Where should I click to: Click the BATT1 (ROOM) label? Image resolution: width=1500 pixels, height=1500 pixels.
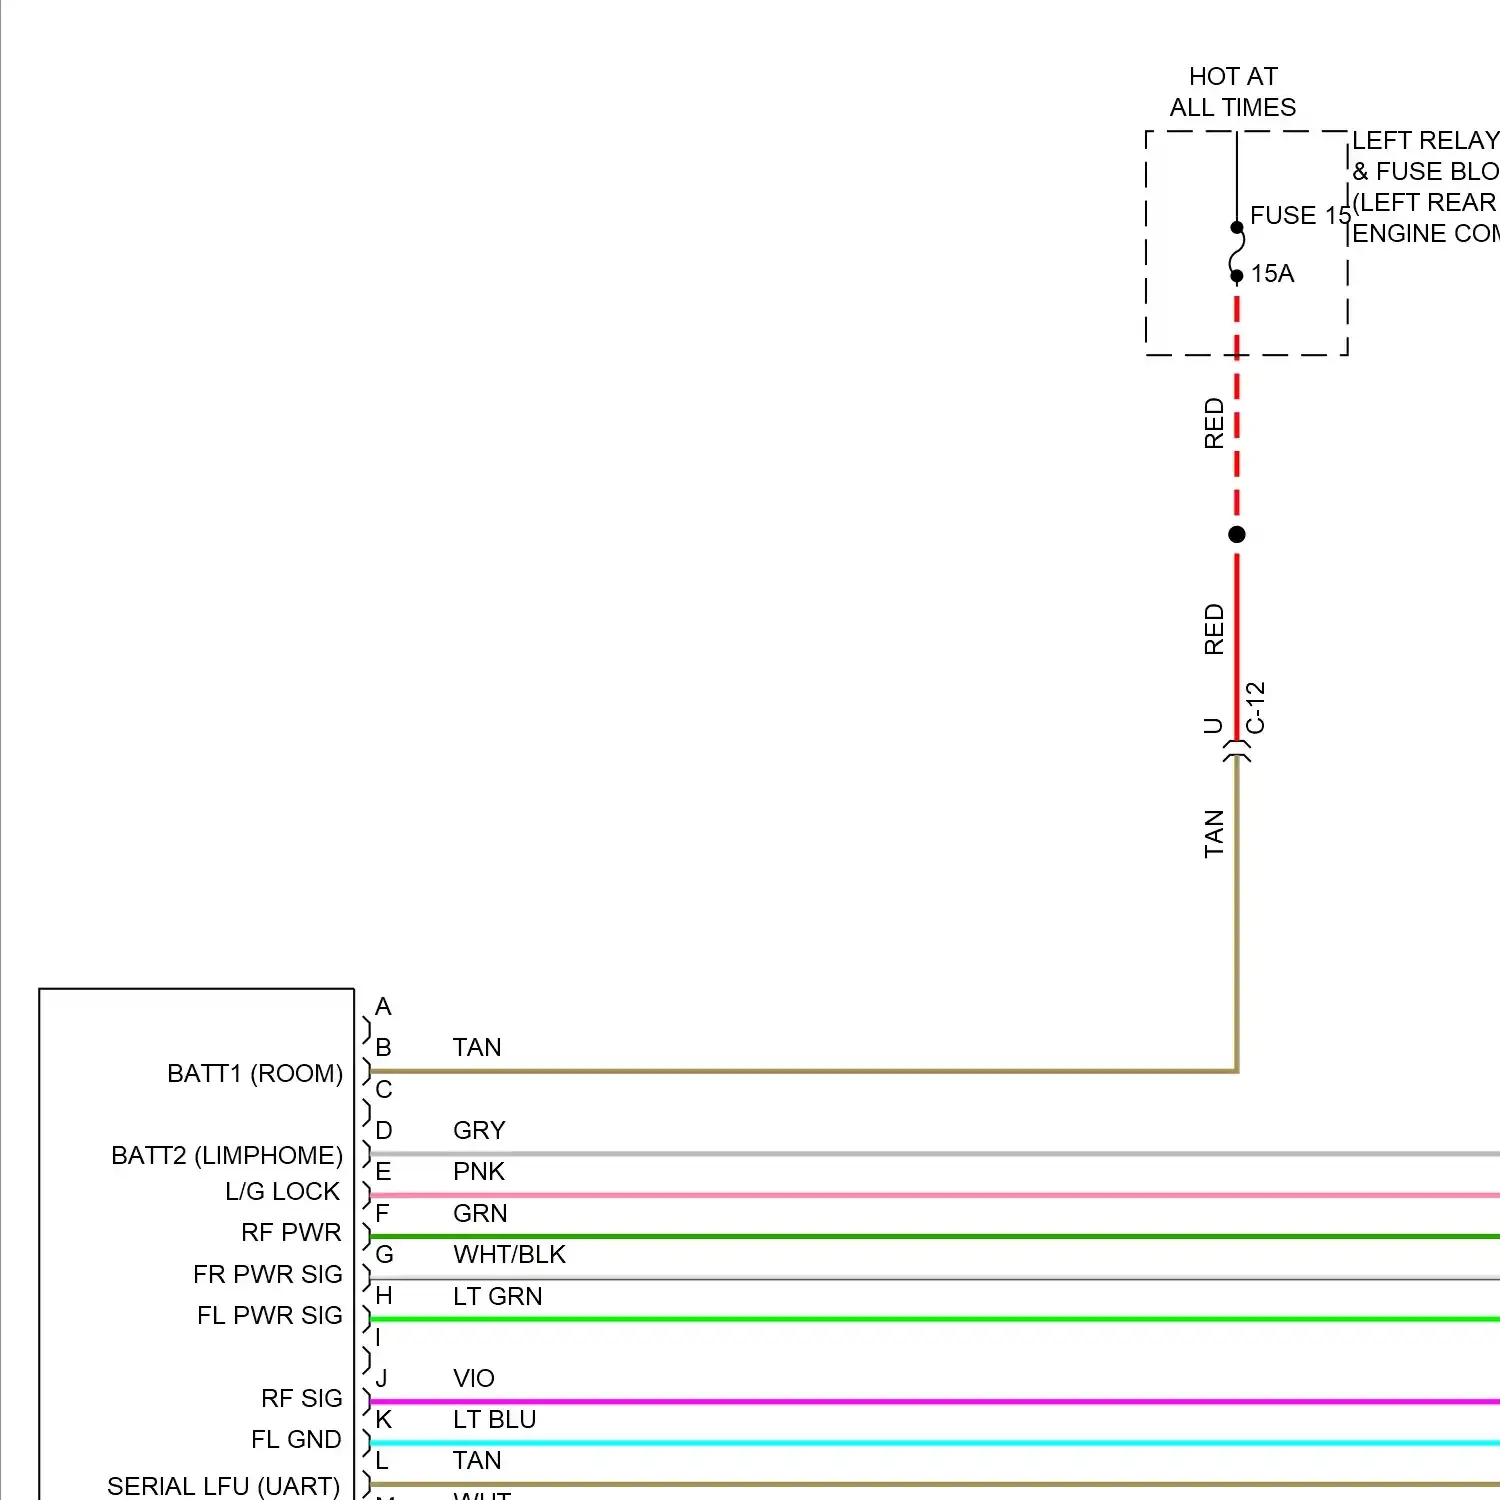[x=255, y=1073]
